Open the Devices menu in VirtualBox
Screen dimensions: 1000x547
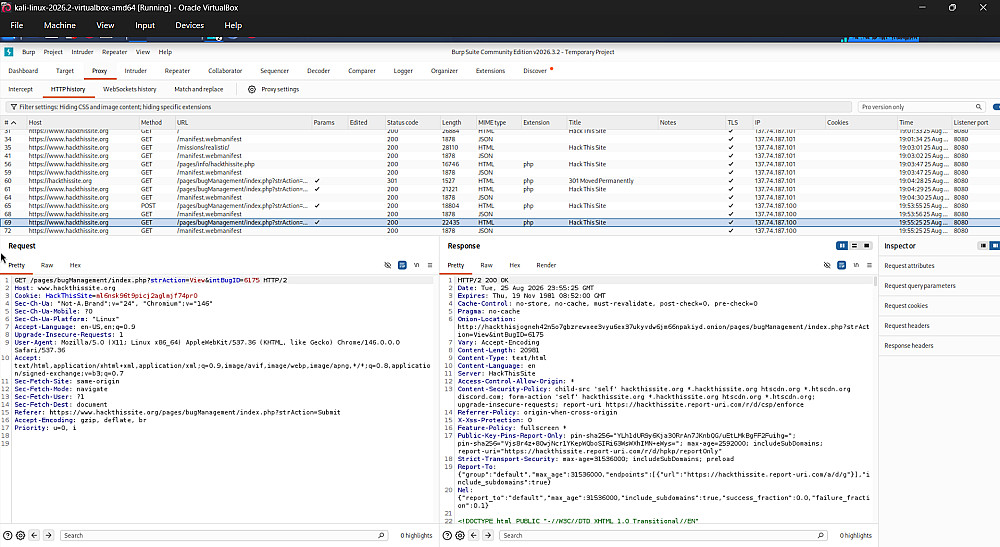pos(189,26)
